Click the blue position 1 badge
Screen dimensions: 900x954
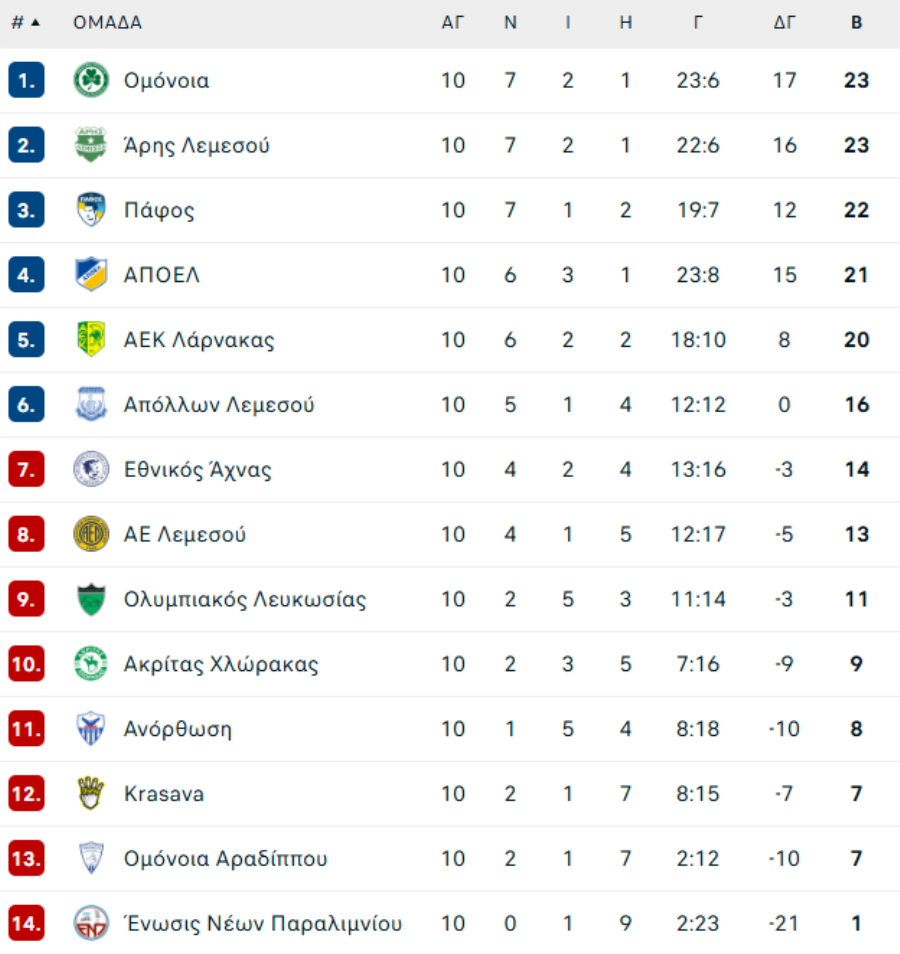[26, 80]
